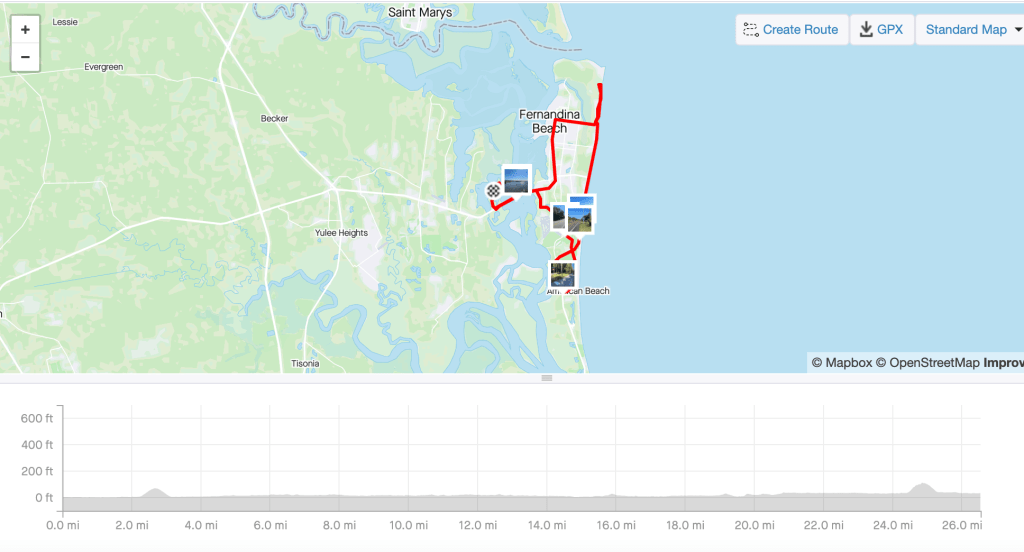Viewport: 1024px width, 552px height.
Task: Click the Create Route button
Action: tap(792, 29)
